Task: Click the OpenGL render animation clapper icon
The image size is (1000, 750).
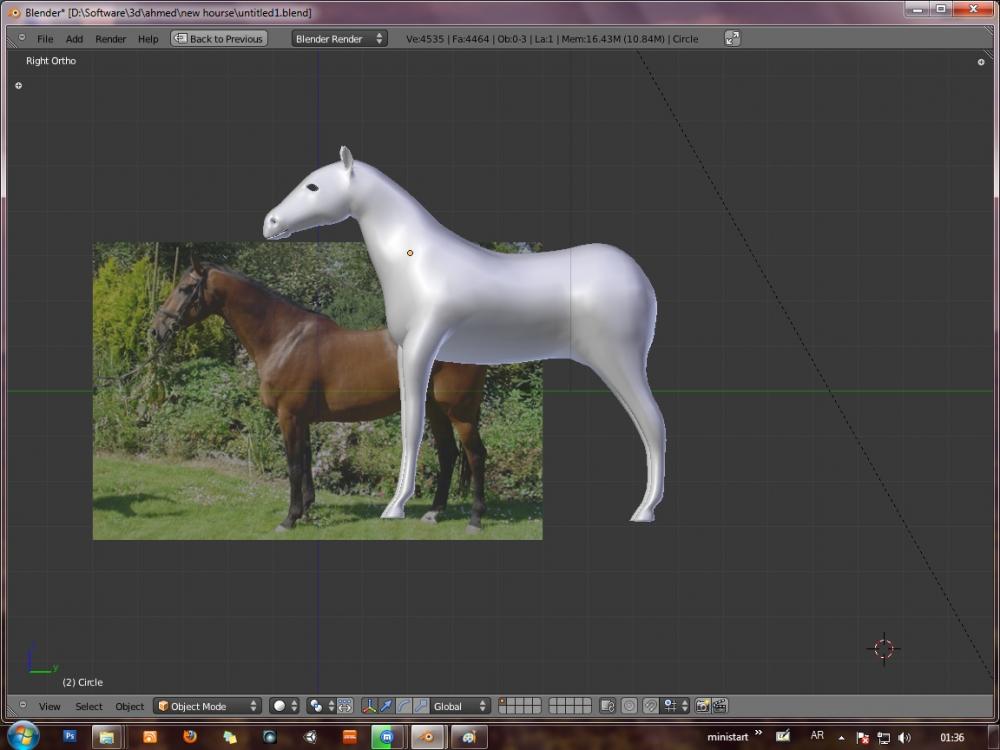Action: [x=719, y=706]
